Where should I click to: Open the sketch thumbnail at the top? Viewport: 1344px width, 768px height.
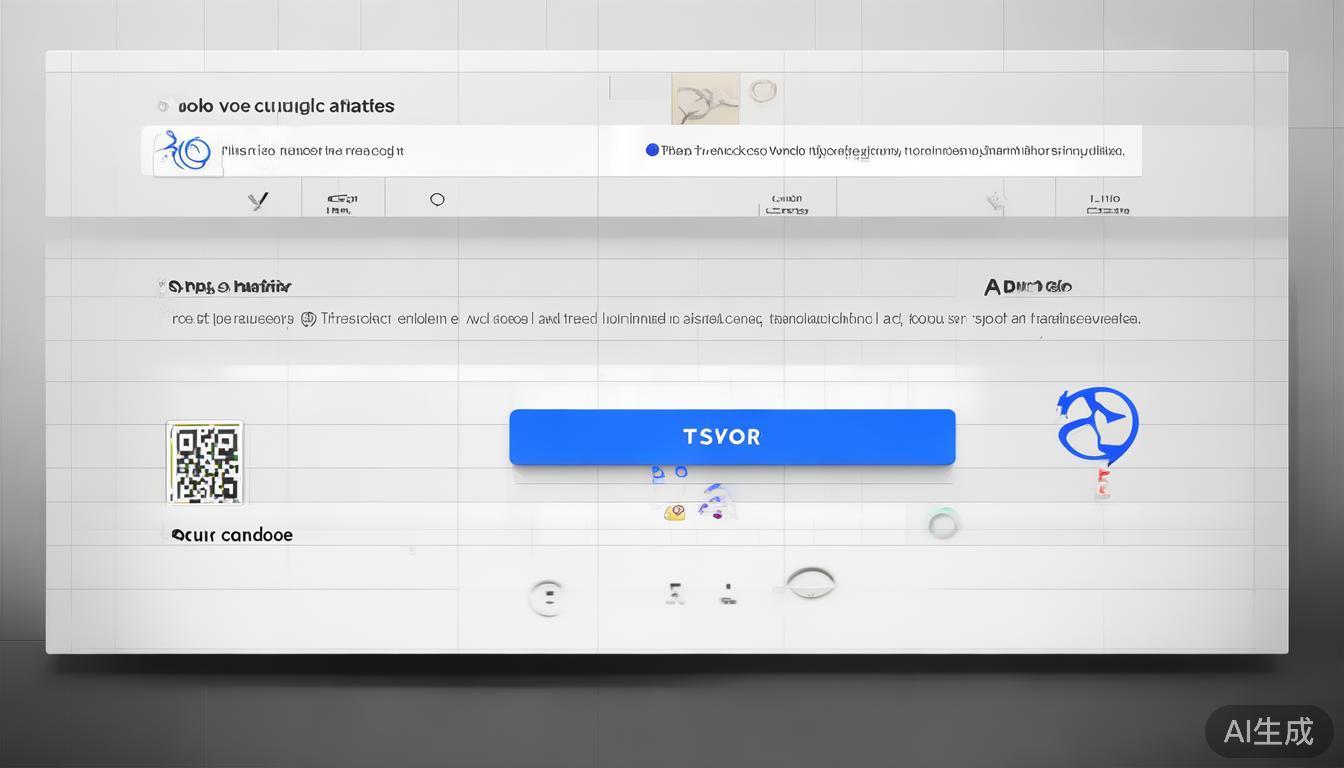pyautogui.click(x=705, y=99)
